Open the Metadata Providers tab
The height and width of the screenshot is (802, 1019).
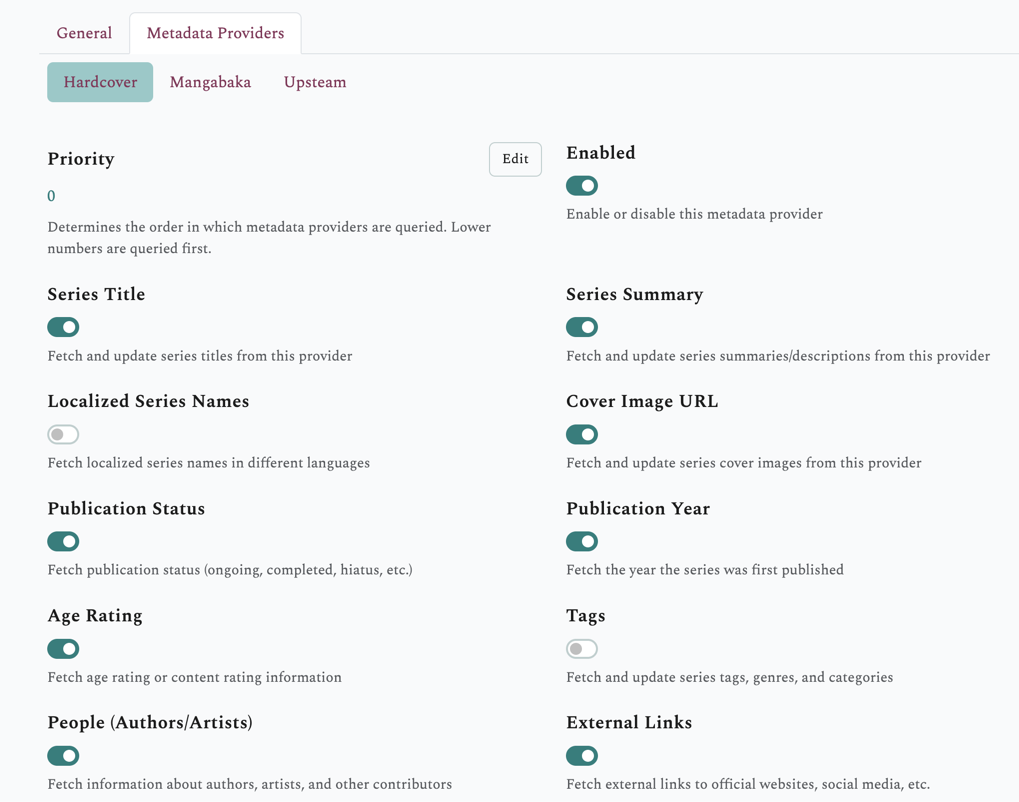(215, 33)
